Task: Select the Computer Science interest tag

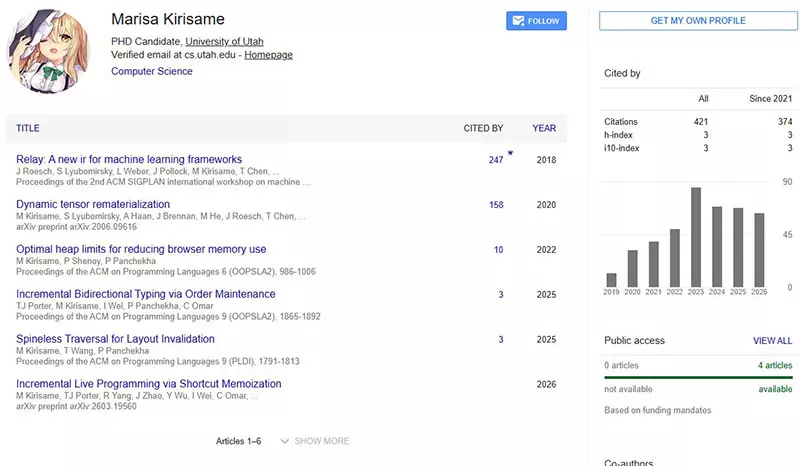Action: 152,71
